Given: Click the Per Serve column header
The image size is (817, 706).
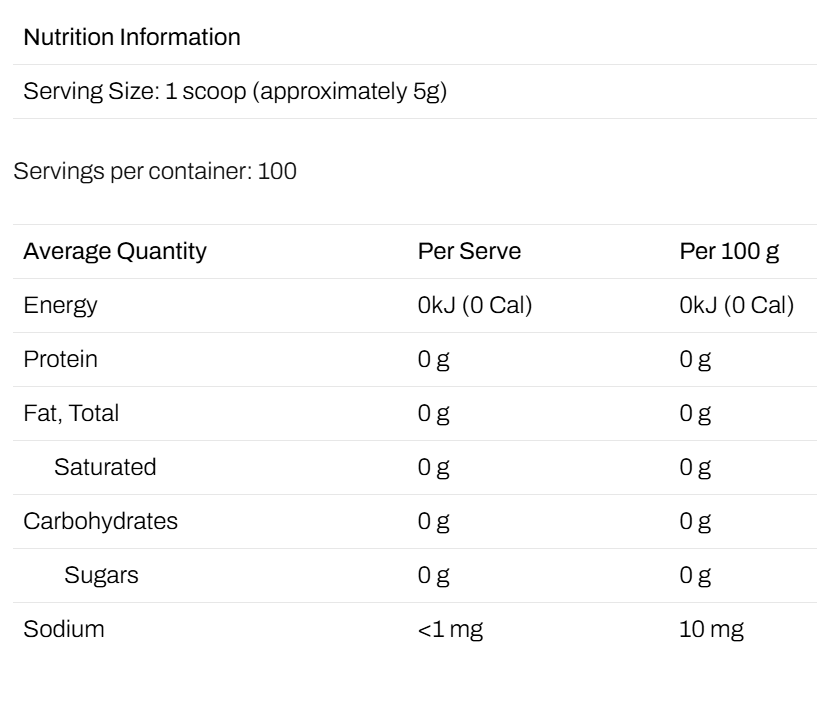Looking at the screenshot, I should tap(469, 251).
